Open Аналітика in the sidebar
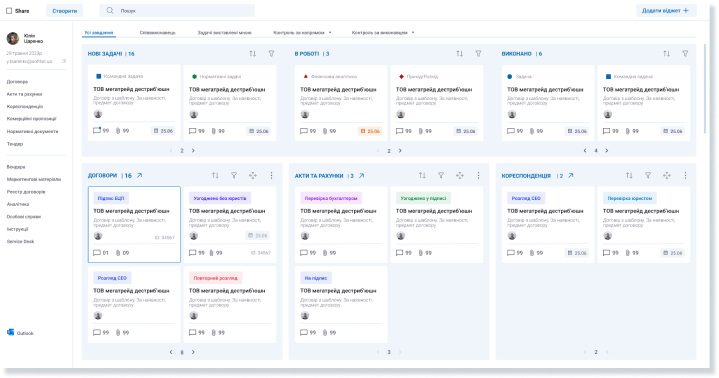This screenshot has height=378, width=719. 18,204
